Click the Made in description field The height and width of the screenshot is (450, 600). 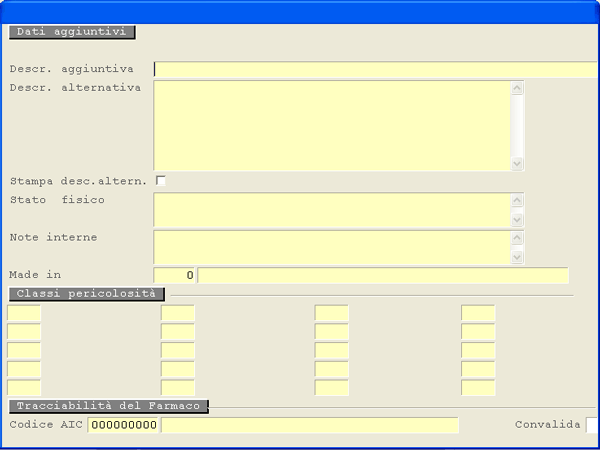tap(383, 275)
